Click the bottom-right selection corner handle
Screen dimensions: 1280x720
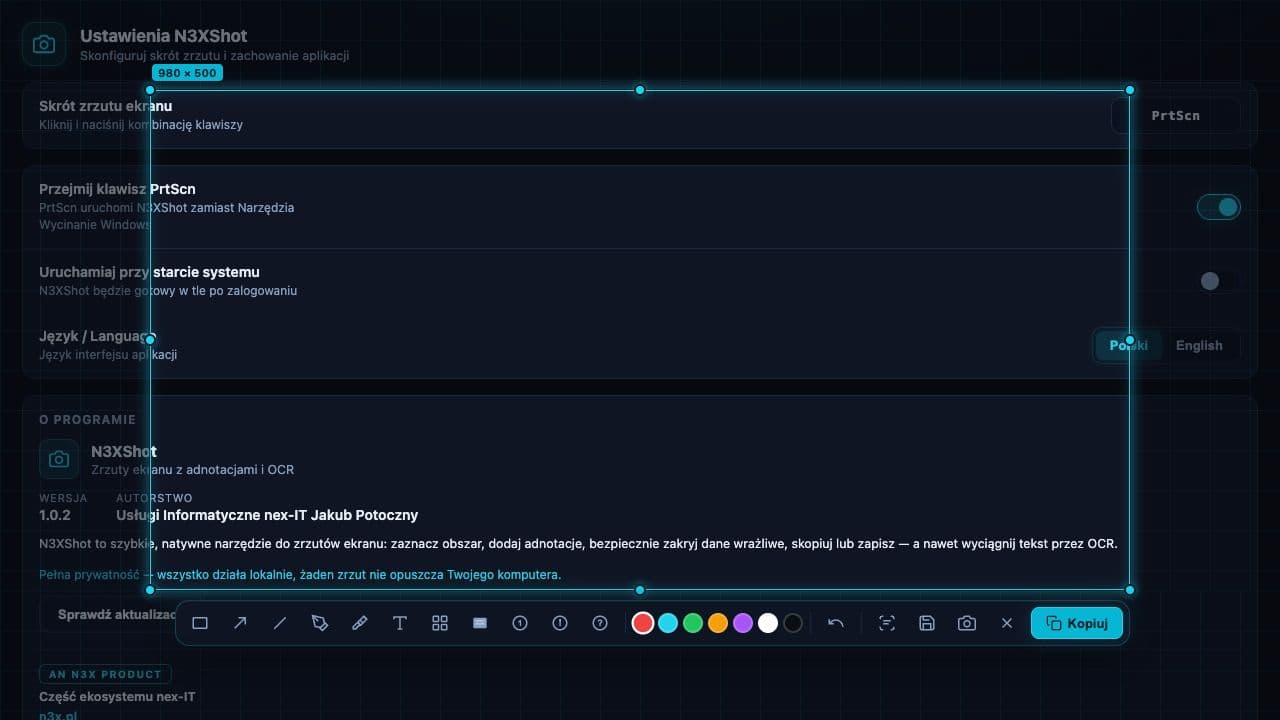point(1130,590)
